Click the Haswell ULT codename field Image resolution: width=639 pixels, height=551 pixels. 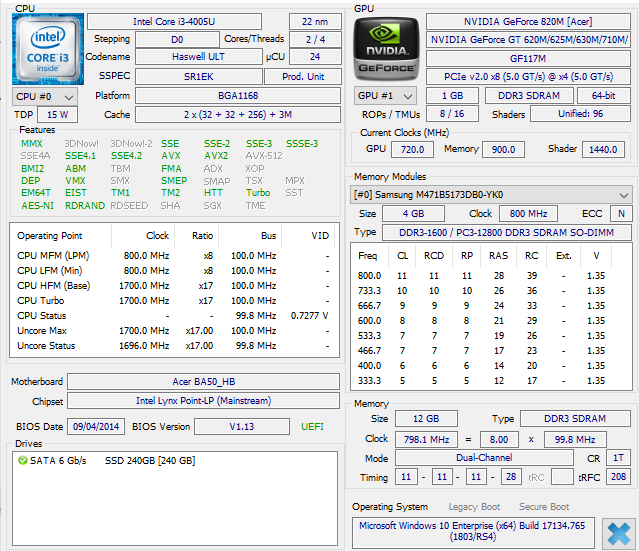click(198, 57)
